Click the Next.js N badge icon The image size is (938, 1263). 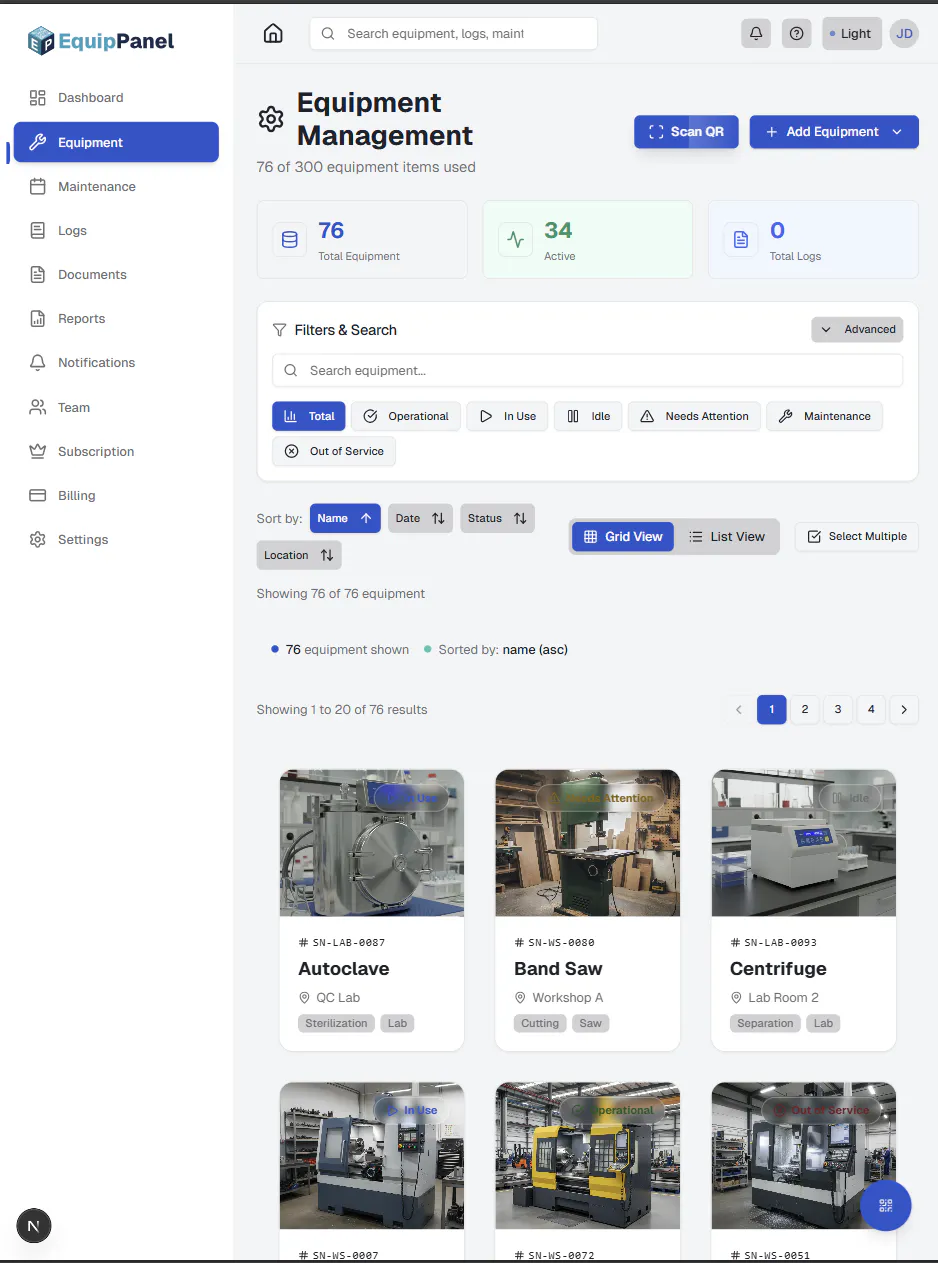pos(34,1226)
